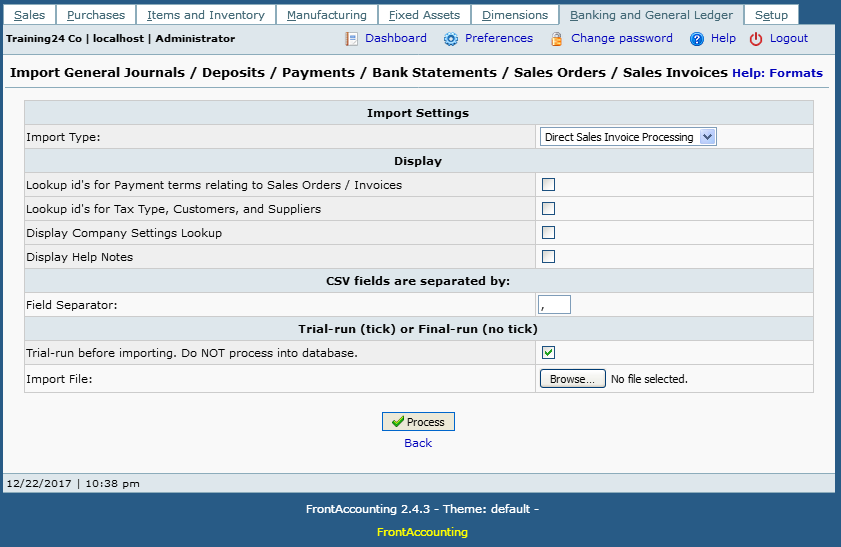Screen dimensions: 841x547
Task: Switch to the Purchases tab
Action: coord(95,15)
